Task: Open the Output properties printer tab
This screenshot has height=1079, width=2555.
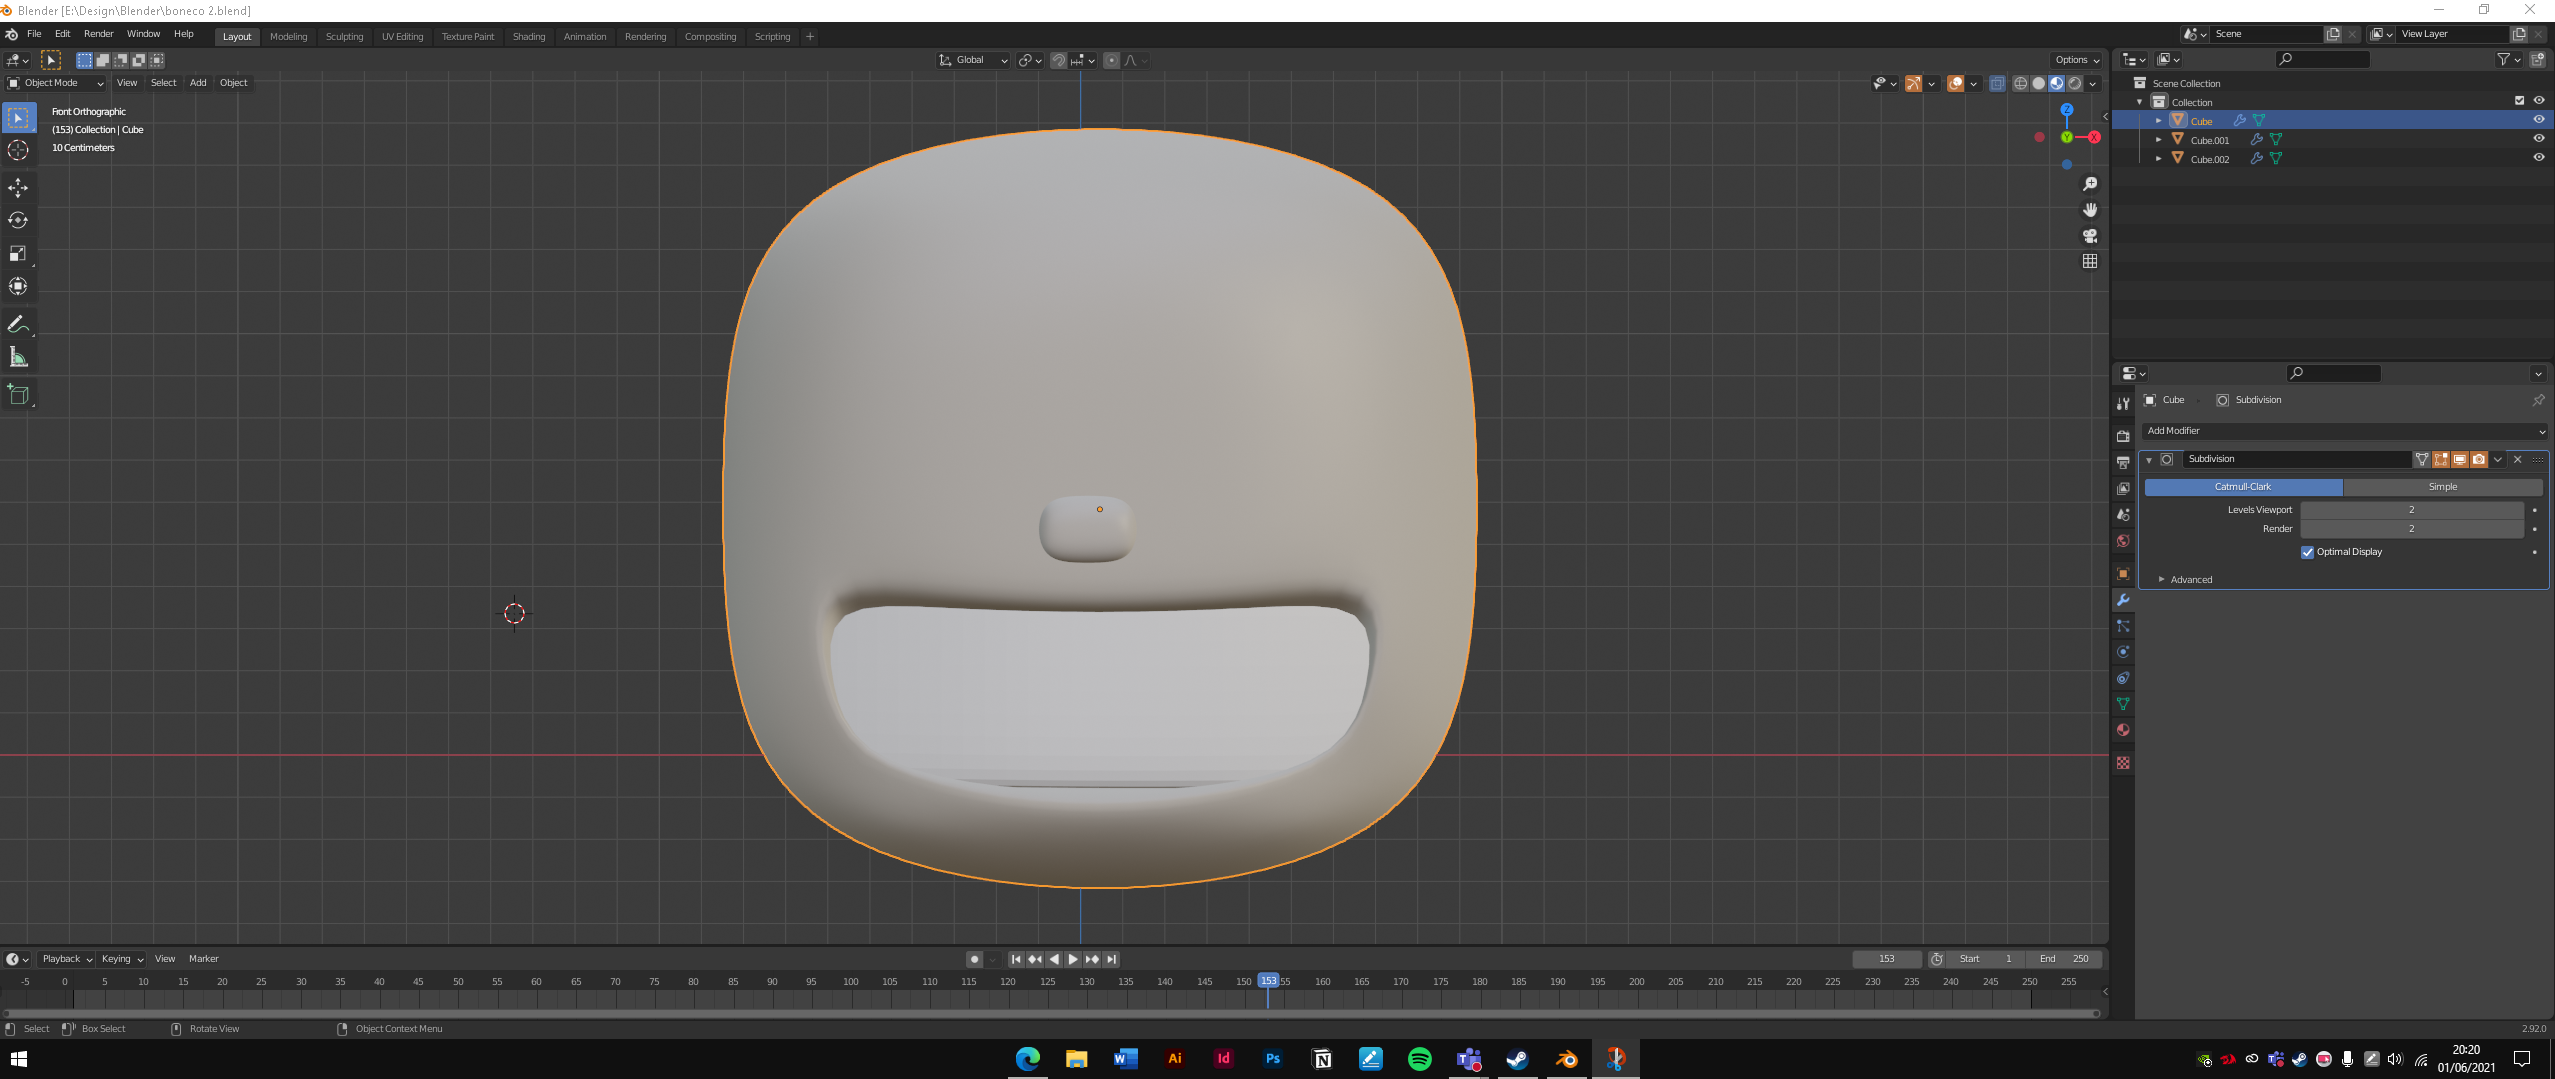Action: point(2123,463)
